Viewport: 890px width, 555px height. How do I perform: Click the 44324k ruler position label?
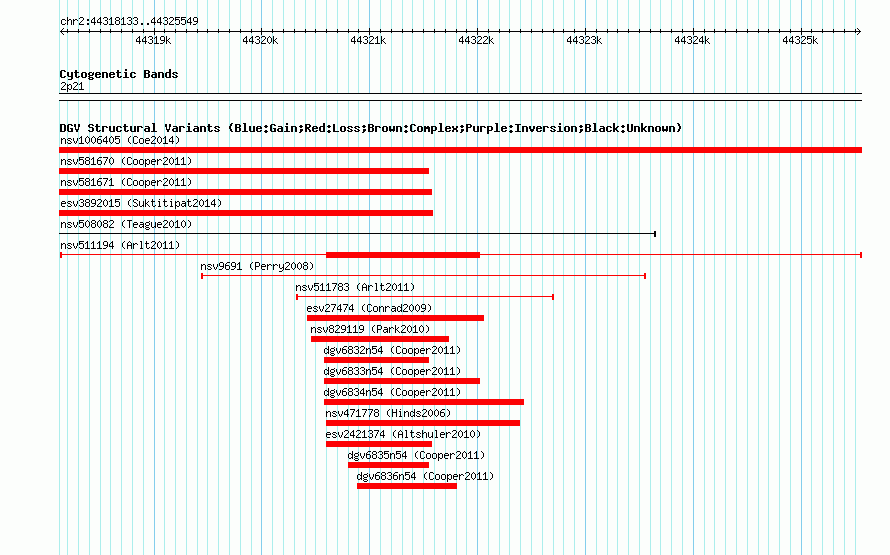click(692, 40)
